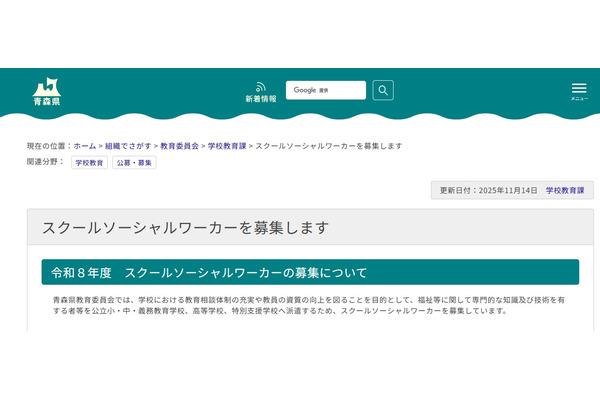Viewport: 600px width, 400px height.
Task: Click the magnifying glass search button
Action: click(383, 90)
